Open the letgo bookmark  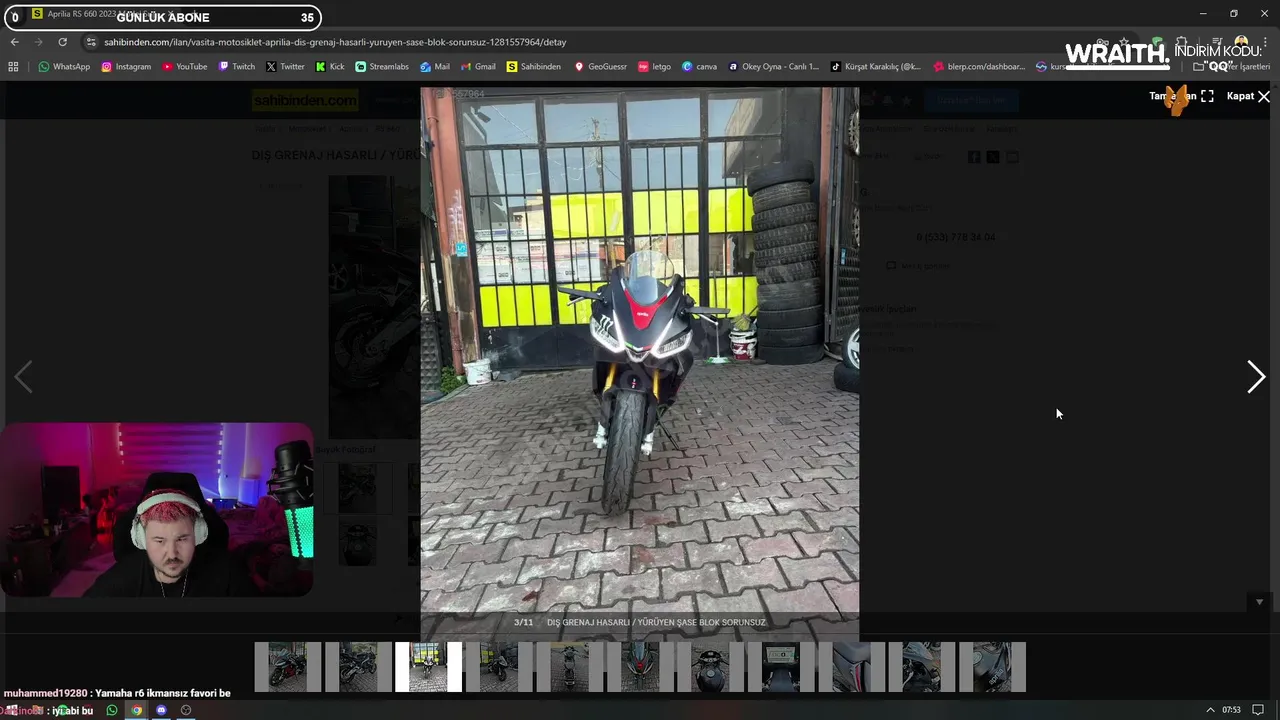click(x=655, y=67)
